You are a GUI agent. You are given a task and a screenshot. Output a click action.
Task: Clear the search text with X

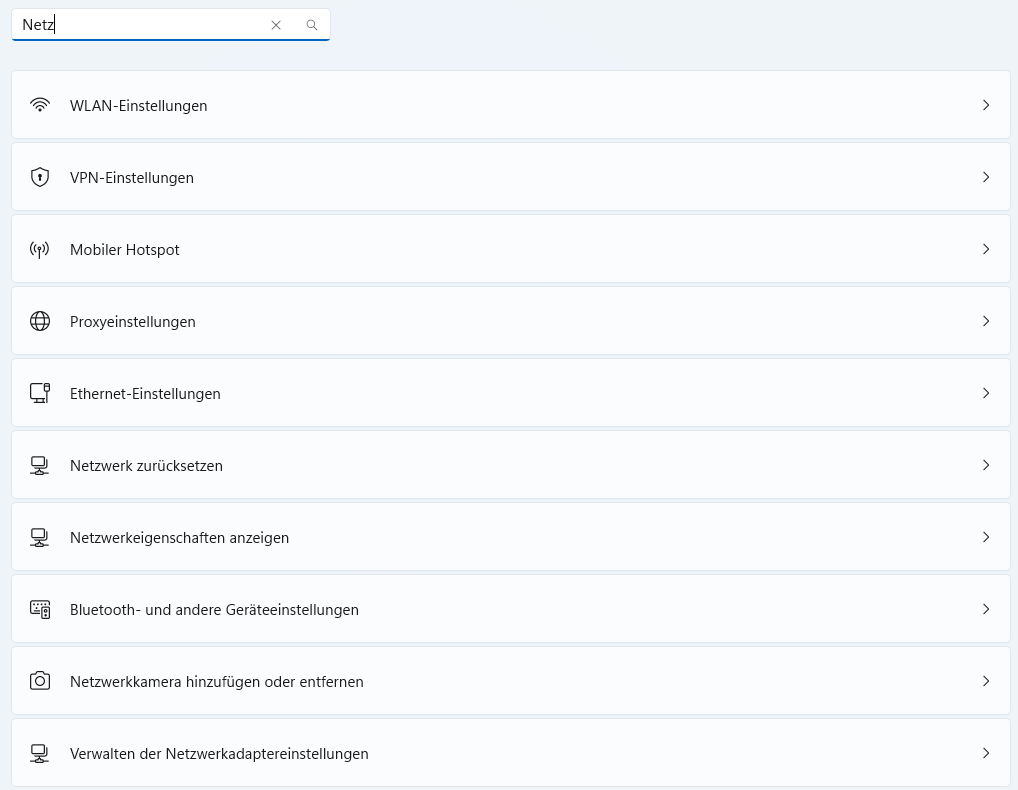276,25
